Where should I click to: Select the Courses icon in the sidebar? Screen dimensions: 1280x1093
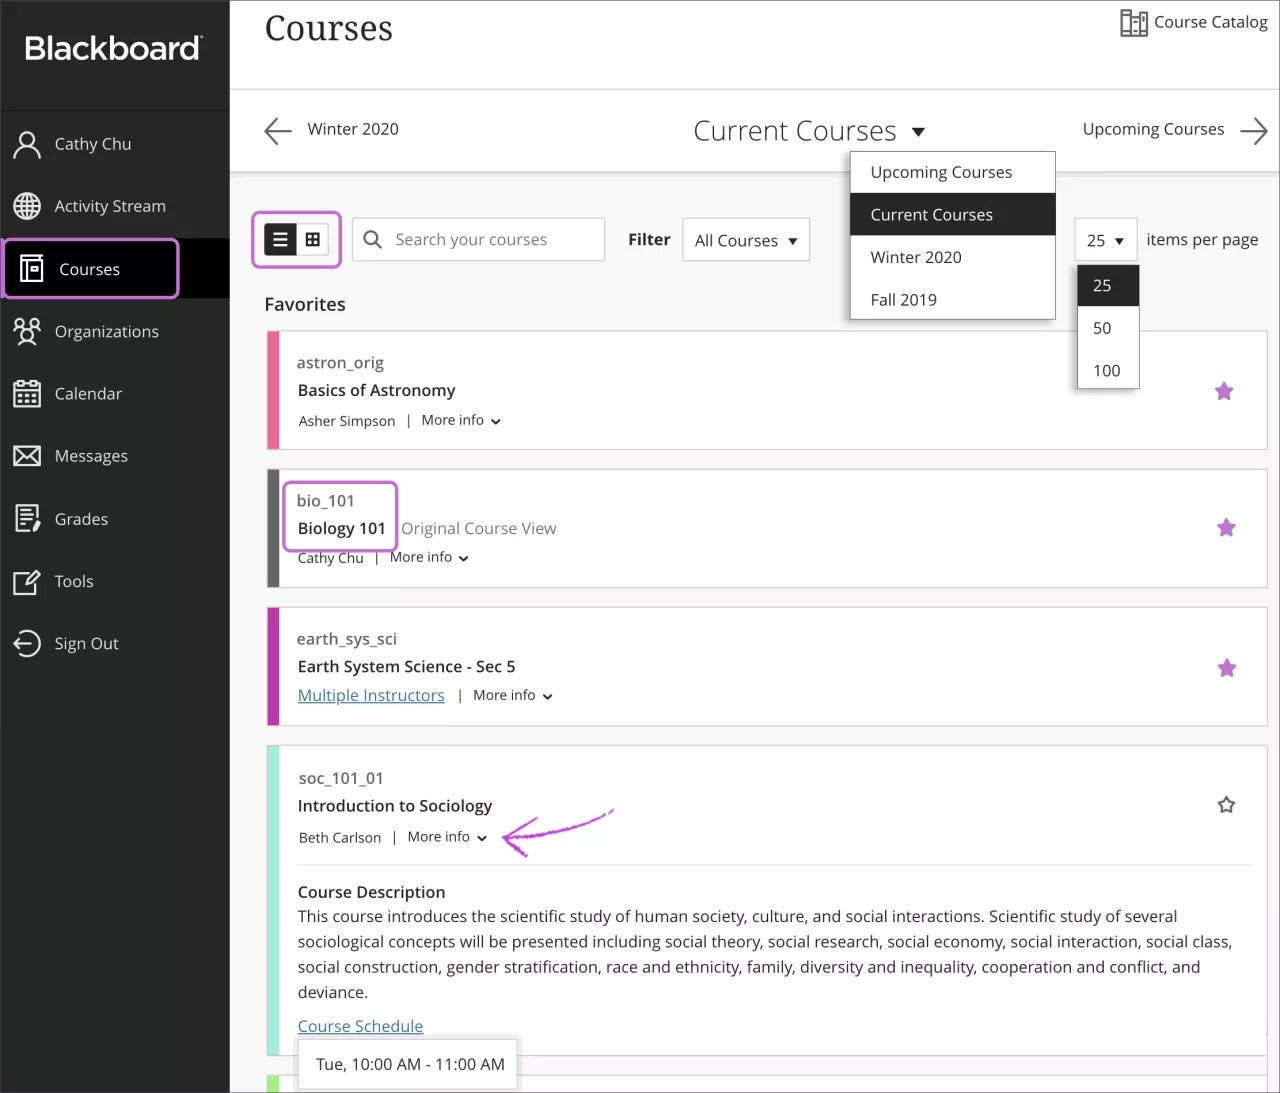[31, 268]
